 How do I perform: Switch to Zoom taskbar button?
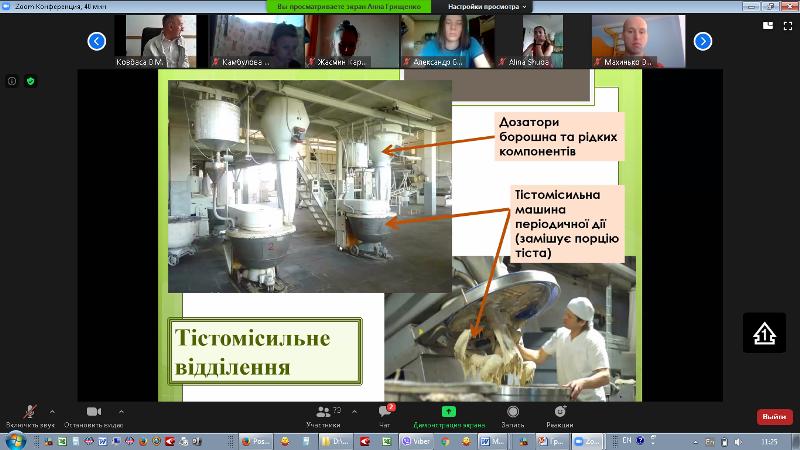click(588, 441)
